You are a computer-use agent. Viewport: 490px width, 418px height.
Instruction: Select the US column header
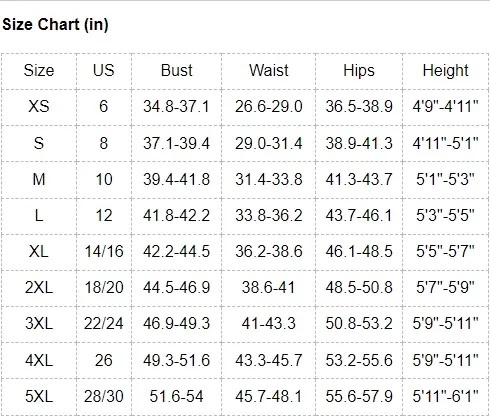click(x=104, y=70)
